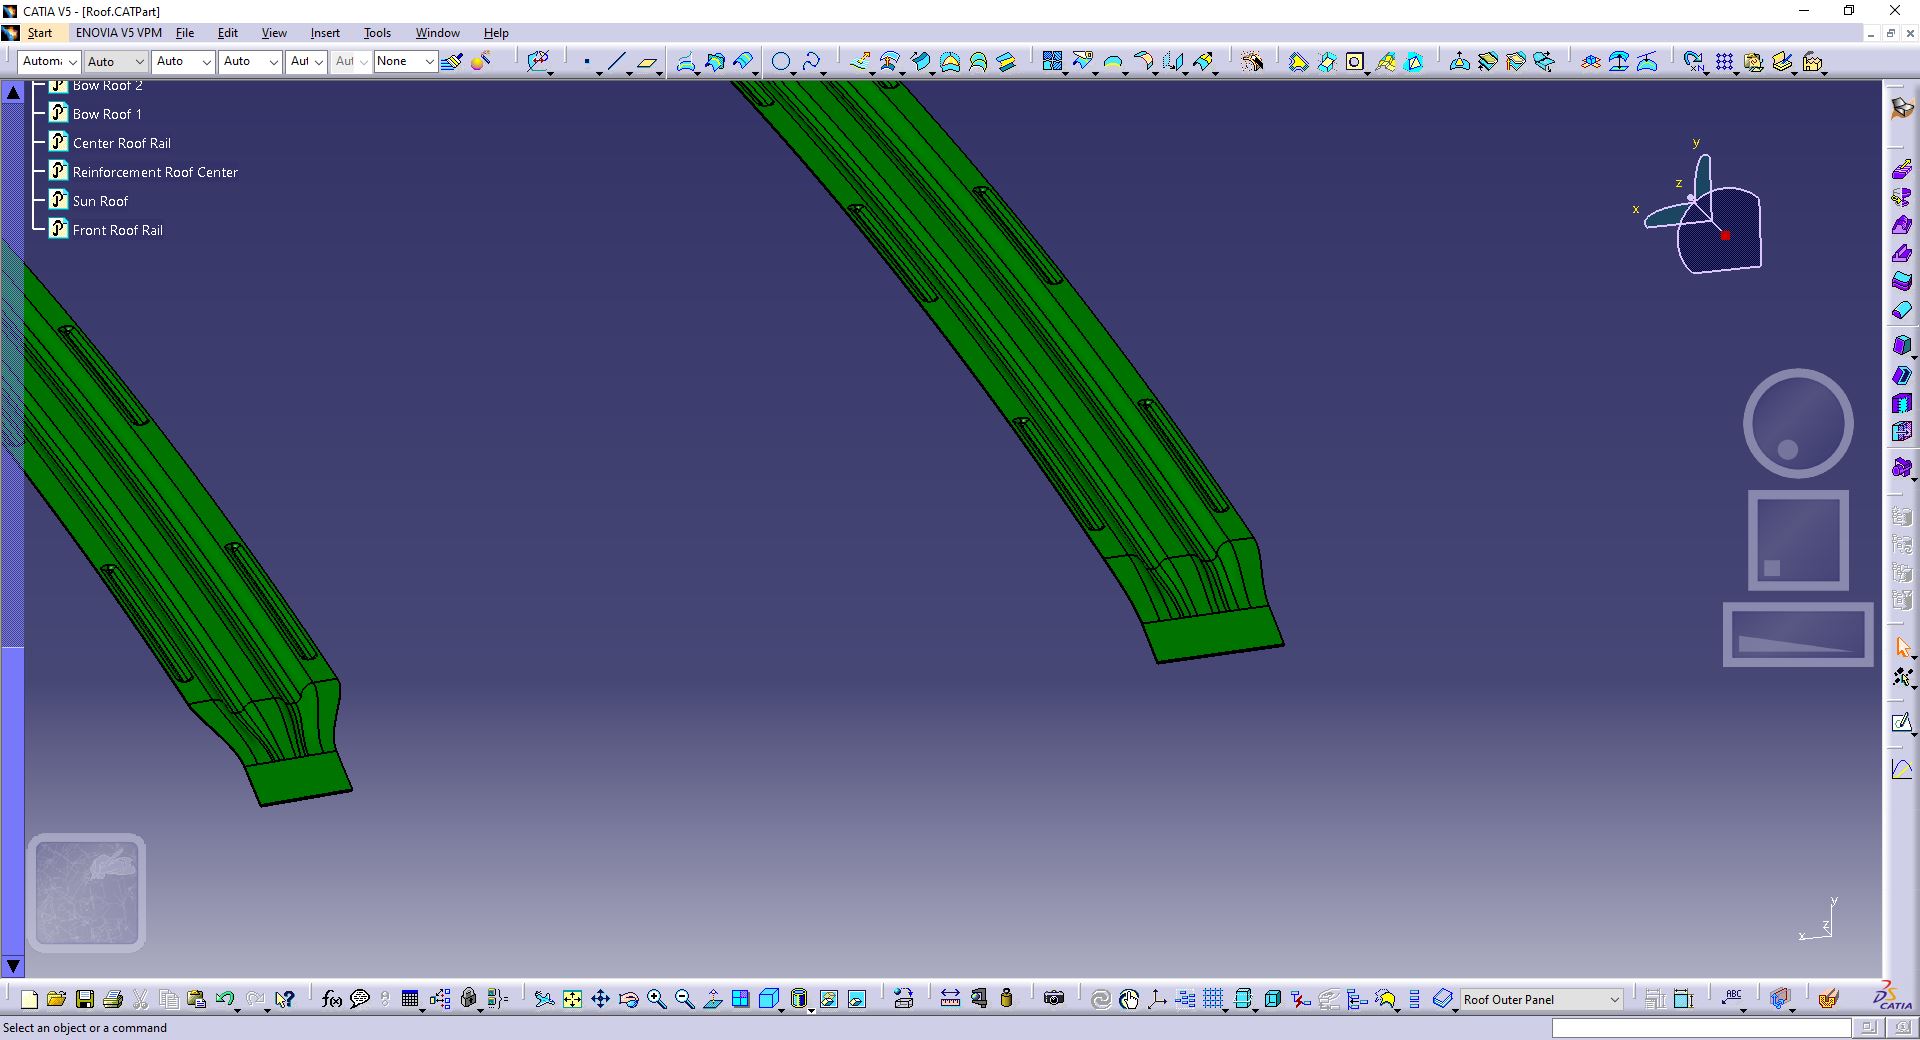Open the Tools menu
1920x1040 pixels.
coord(377,33)
